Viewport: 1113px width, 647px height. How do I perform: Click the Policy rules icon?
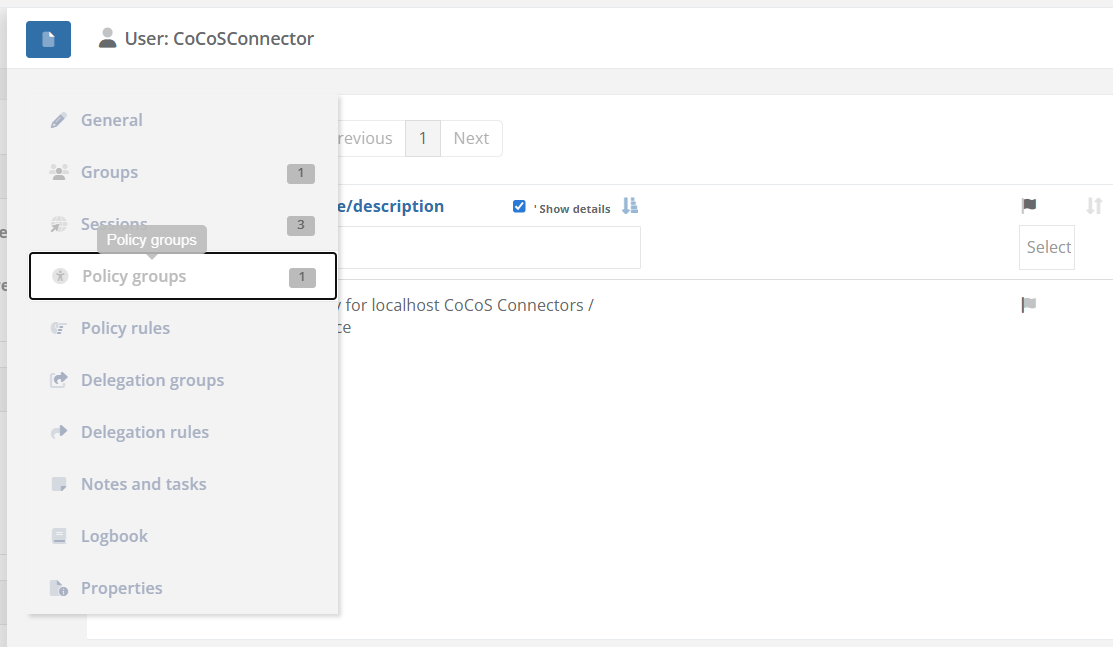tap(59, 328)
